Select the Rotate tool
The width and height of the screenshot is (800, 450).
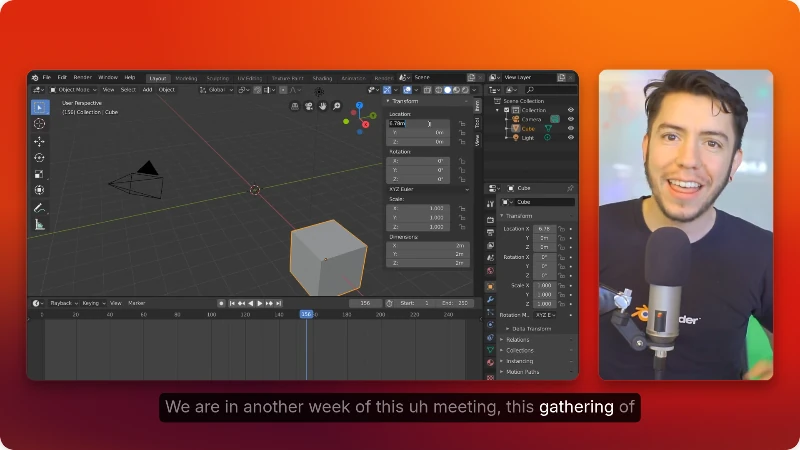tap(39, 158)
